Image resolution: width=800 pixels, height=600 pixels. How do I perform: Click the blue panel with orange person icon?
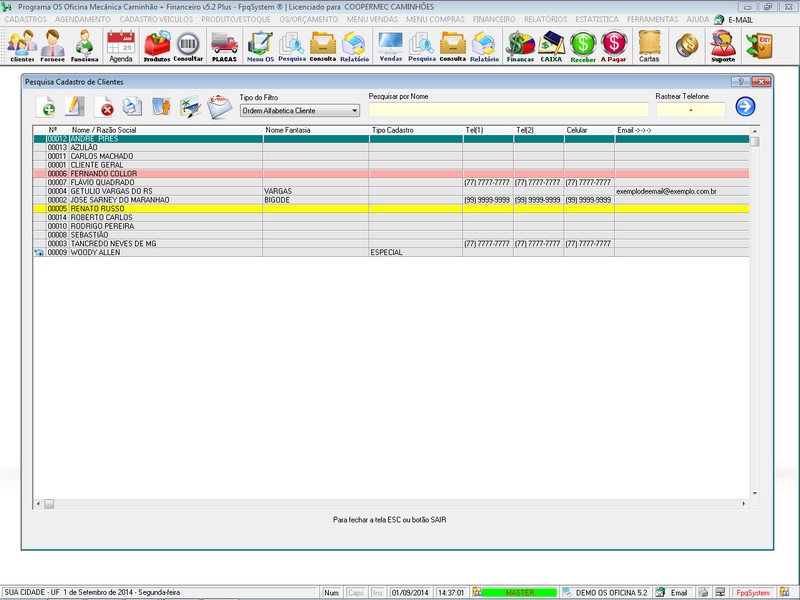[161, 107]
